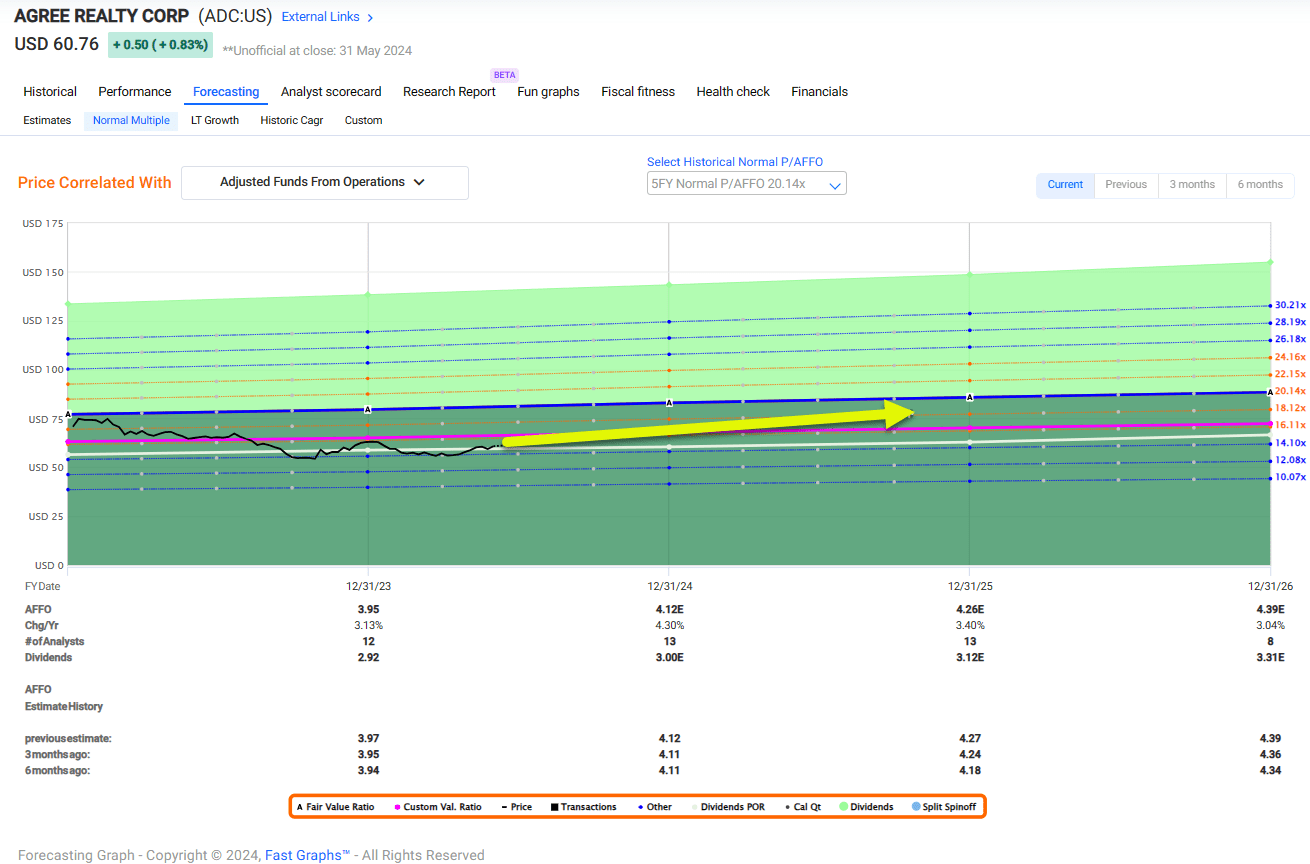Click the 12/31/24 fair value marker

[669, 403]
